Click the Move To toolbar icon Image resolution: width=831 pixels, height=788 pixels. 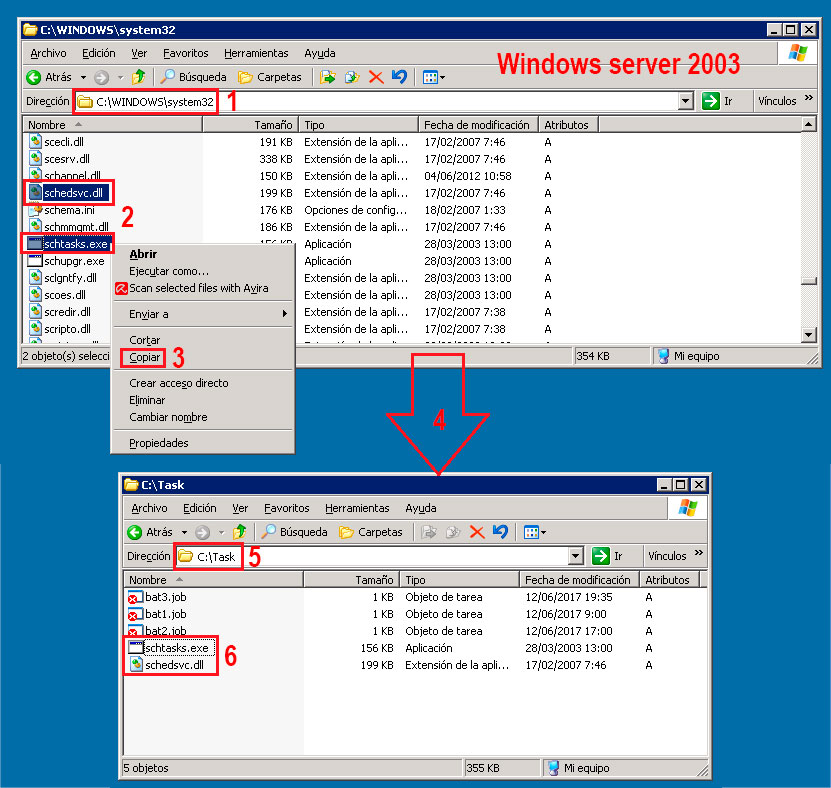pyautogui.click(x=328, y=77)
